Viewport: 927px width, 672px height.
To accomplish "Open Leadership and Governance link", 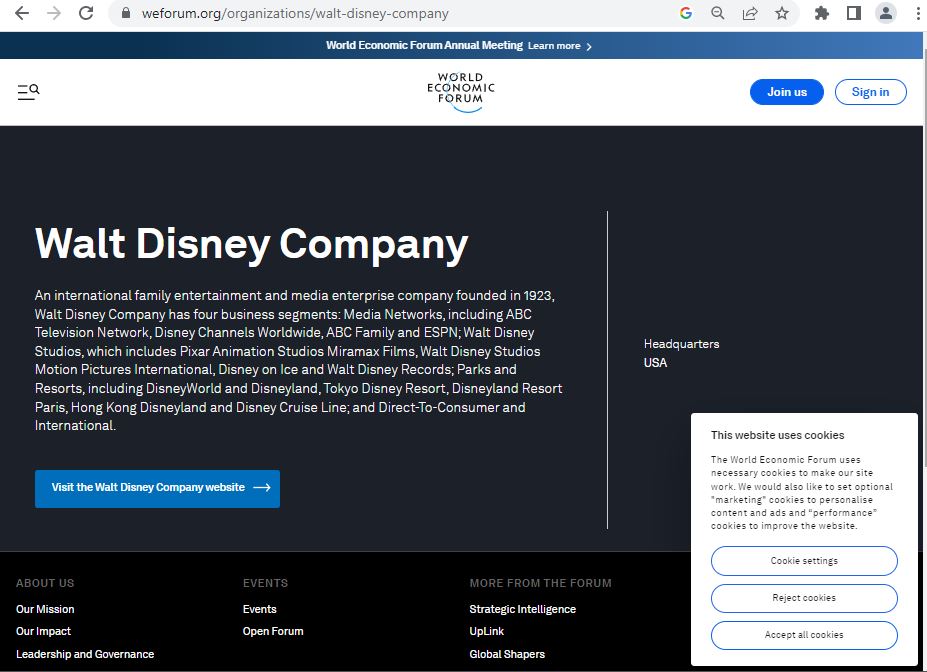I will 85,654.
